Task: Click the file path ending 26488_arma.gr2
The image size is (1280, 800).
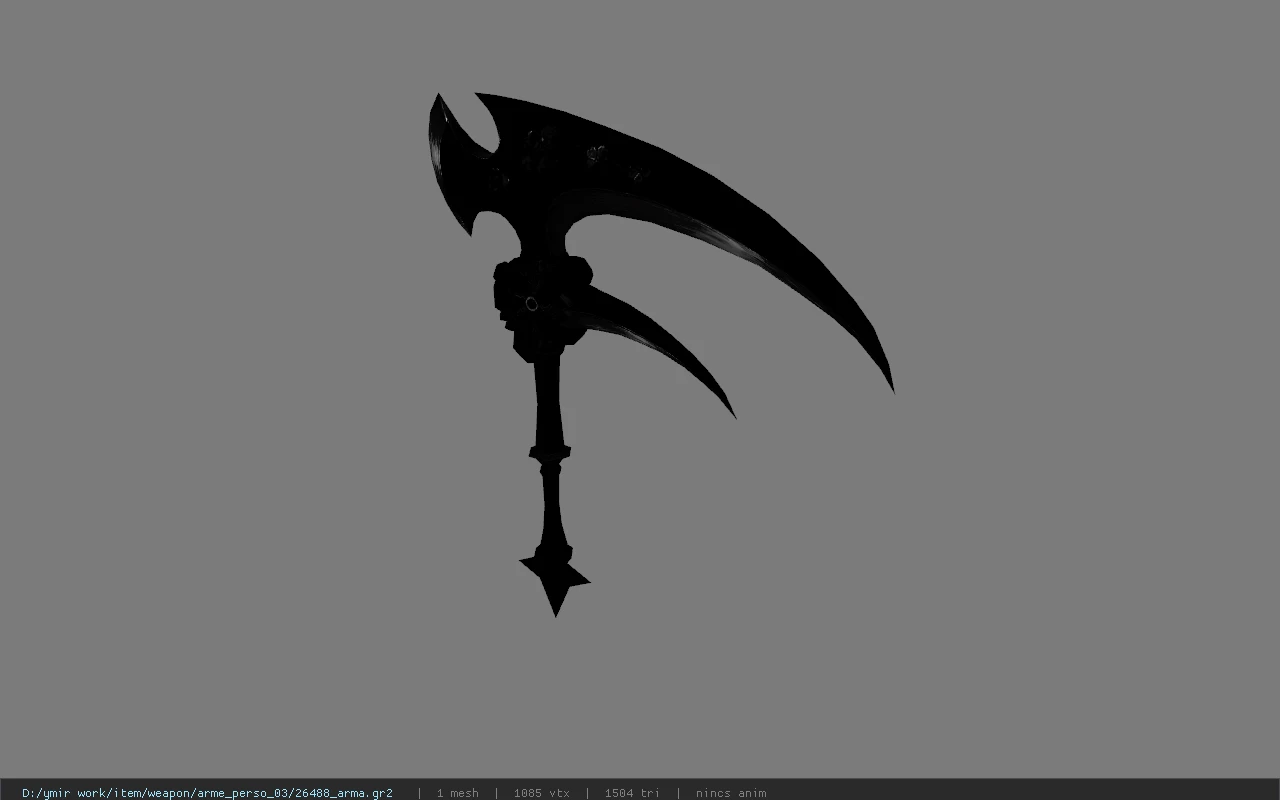Action: click(x=207, y=793)
